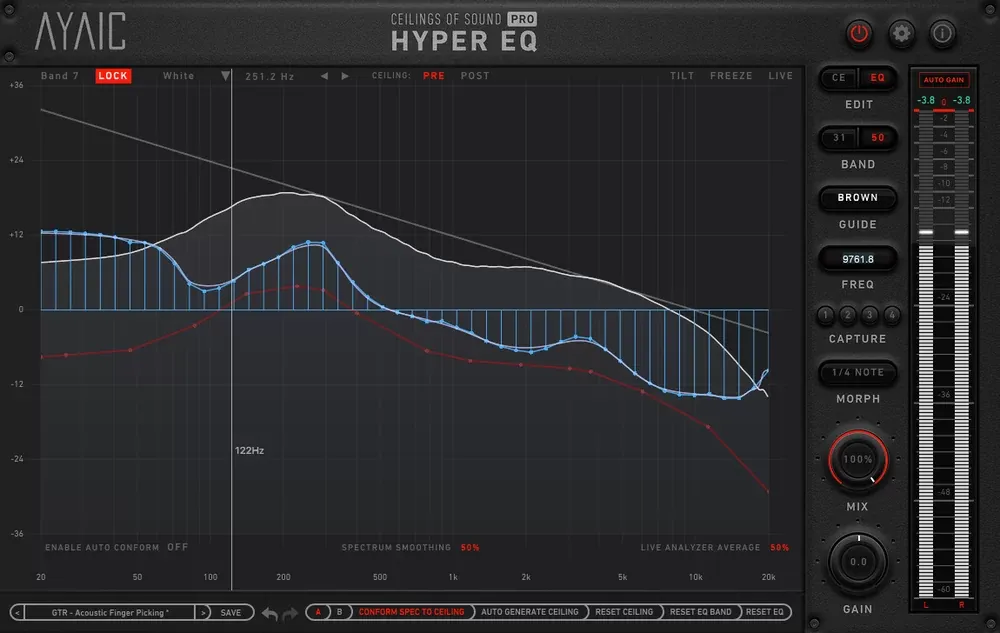
Task: Click the White noise type label
Action: click(179, 76)
